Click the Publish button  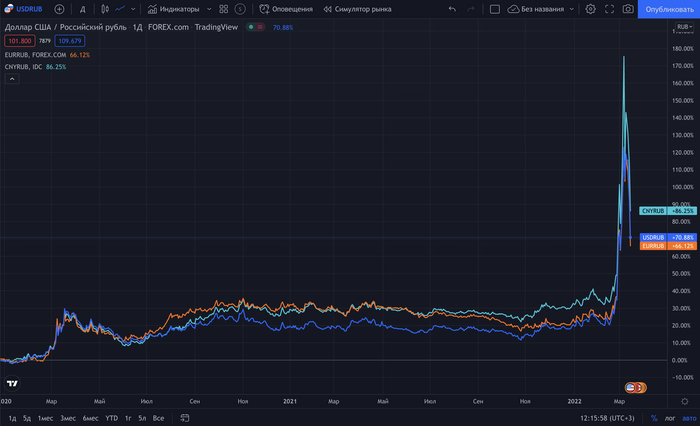[669, 9]
